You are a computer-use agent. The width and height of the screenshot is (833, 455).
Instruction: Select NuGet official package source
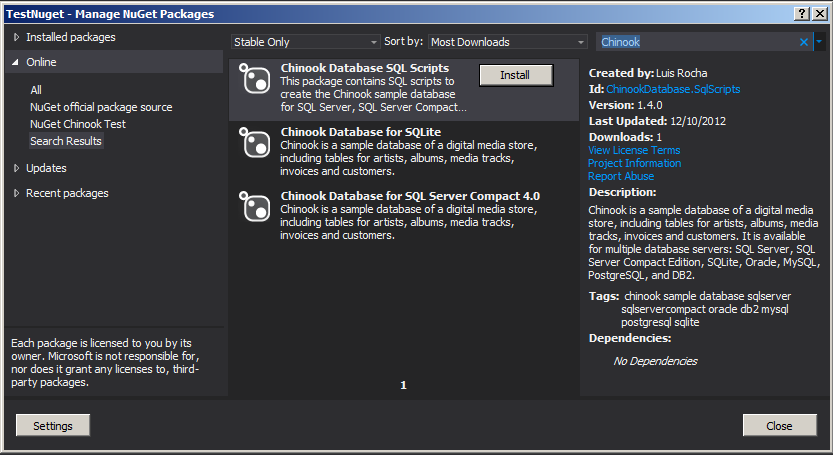[x=101, y=107]
